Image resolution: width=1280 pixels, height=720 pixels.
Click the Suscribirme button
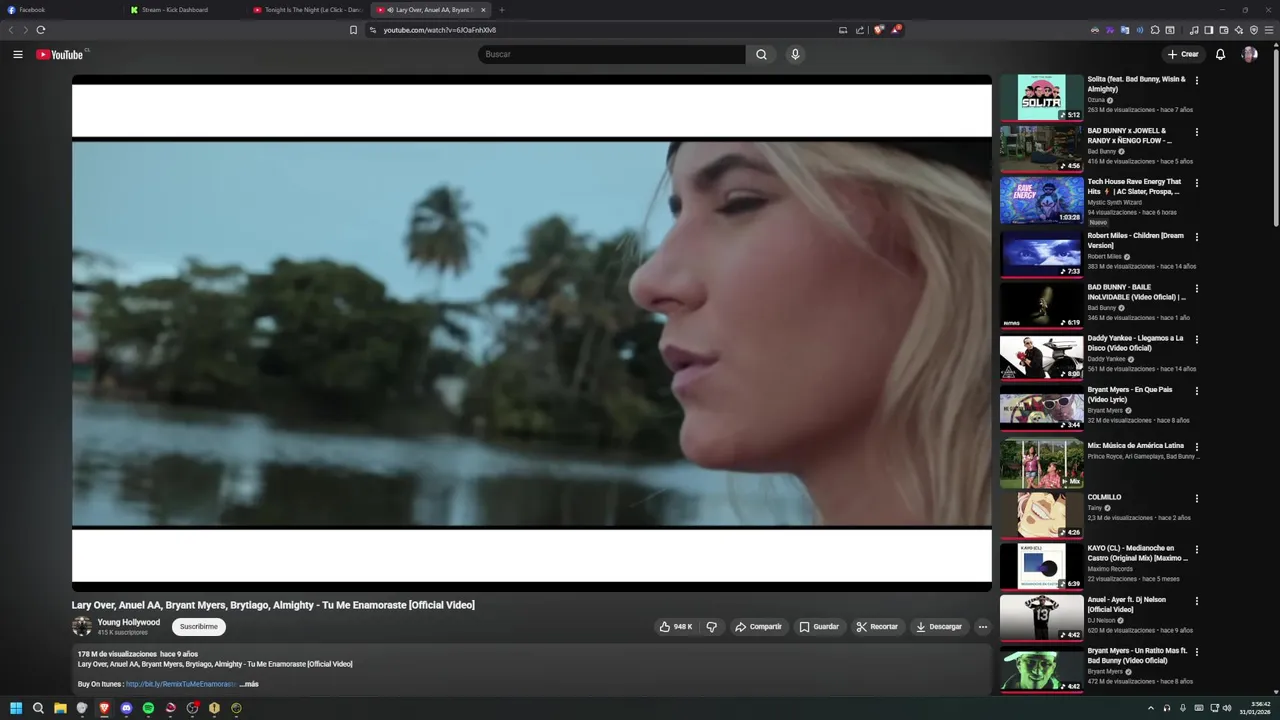tap(199, 627)
